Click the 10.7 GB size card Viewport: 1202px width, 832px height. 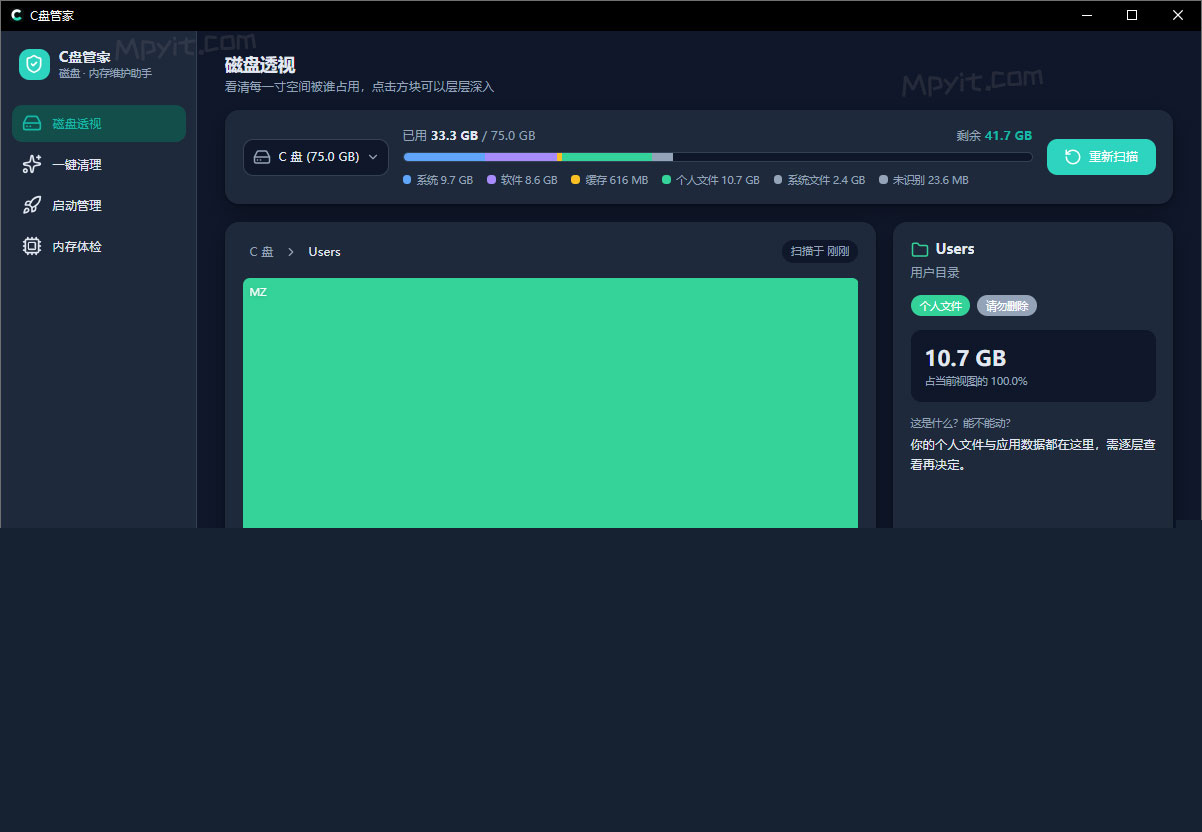1033,366
